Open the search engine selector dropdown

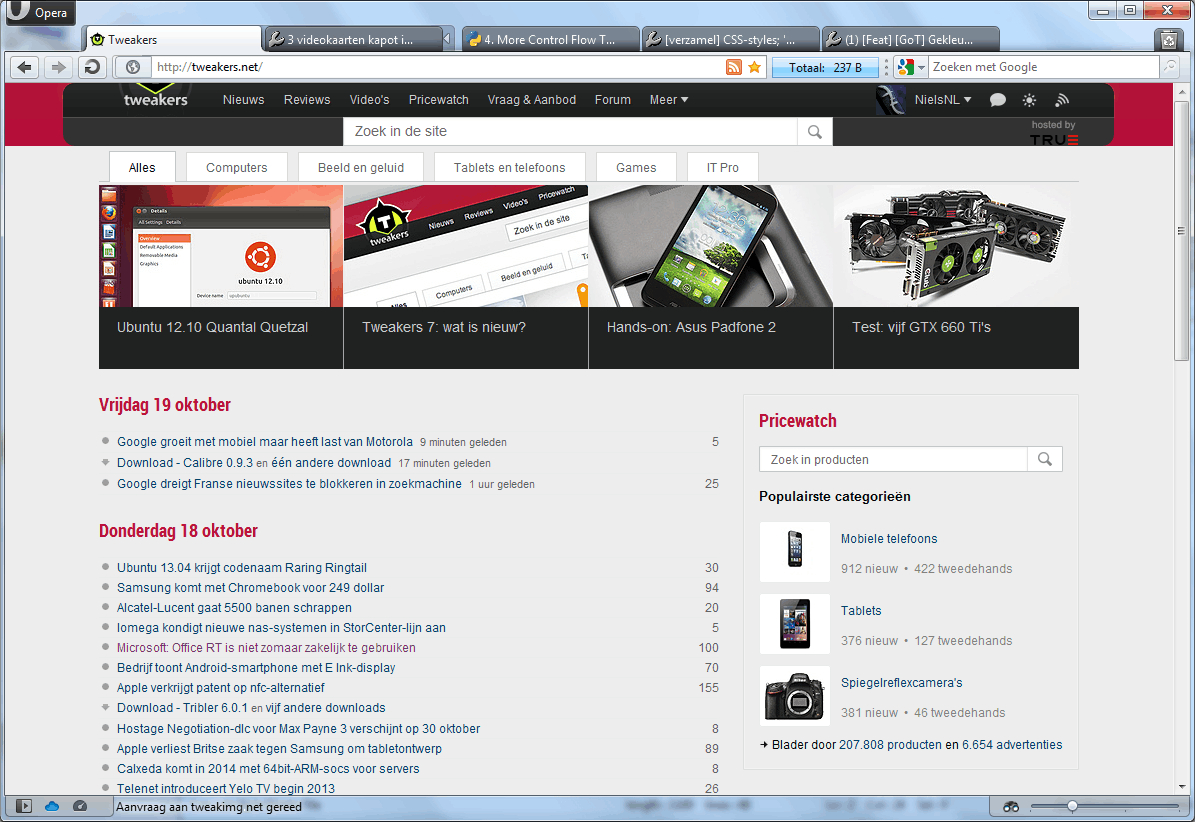[911, 67]
